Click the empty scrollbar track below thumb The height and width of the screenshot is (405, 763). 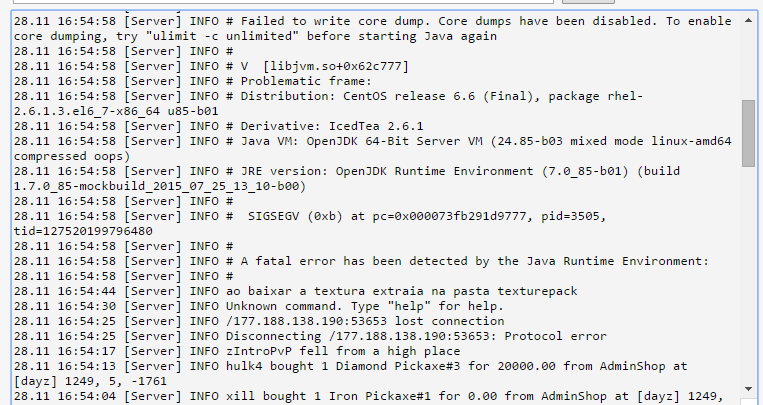click(748, 273)
